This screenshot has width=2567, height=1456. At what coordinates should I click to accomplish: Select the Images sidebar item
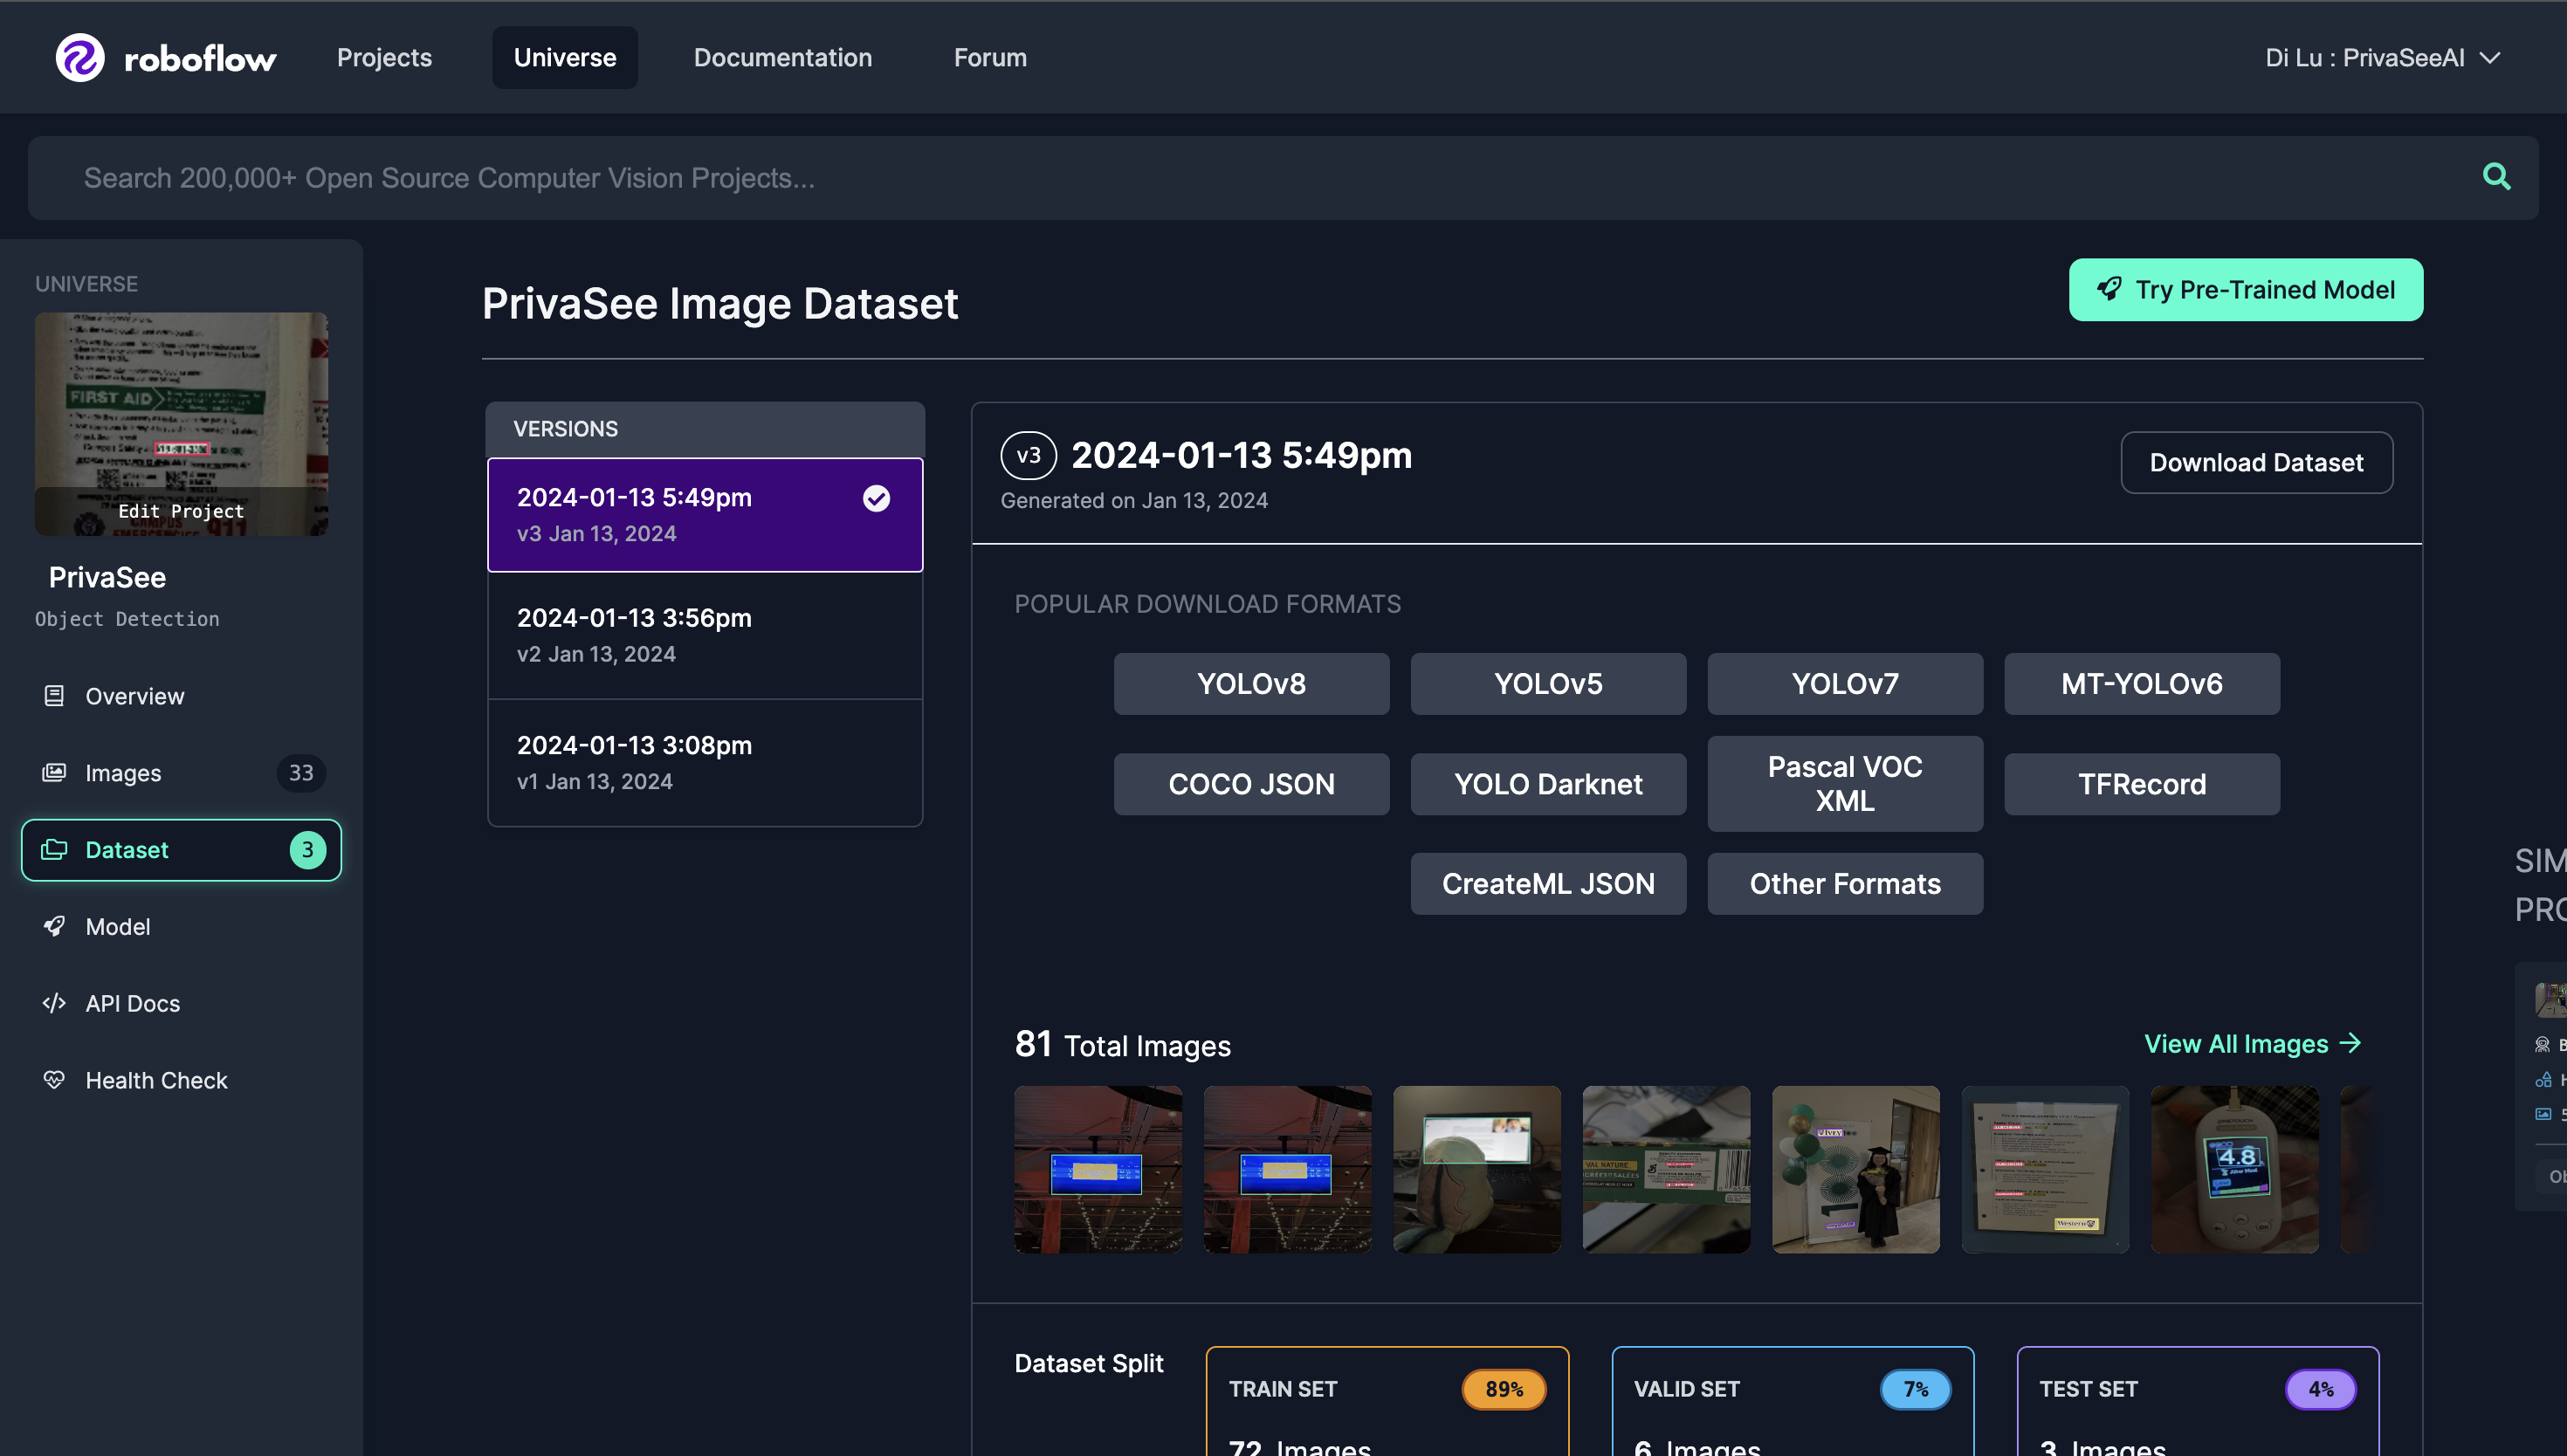coord(181,773)
